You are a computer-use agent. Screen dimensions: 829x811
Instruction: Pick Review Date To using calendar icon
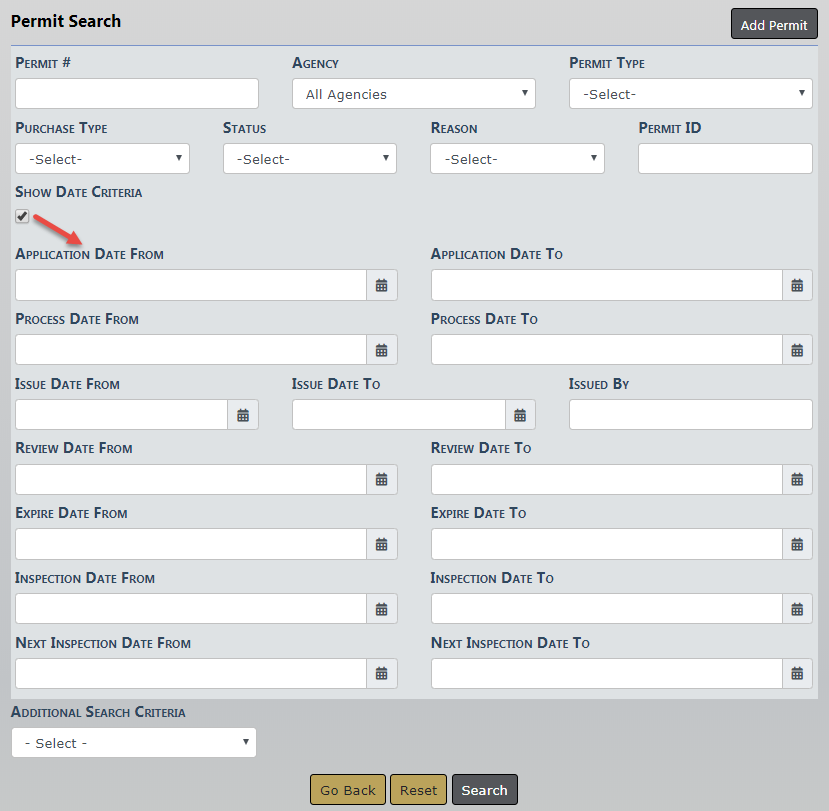coord(797,480)
